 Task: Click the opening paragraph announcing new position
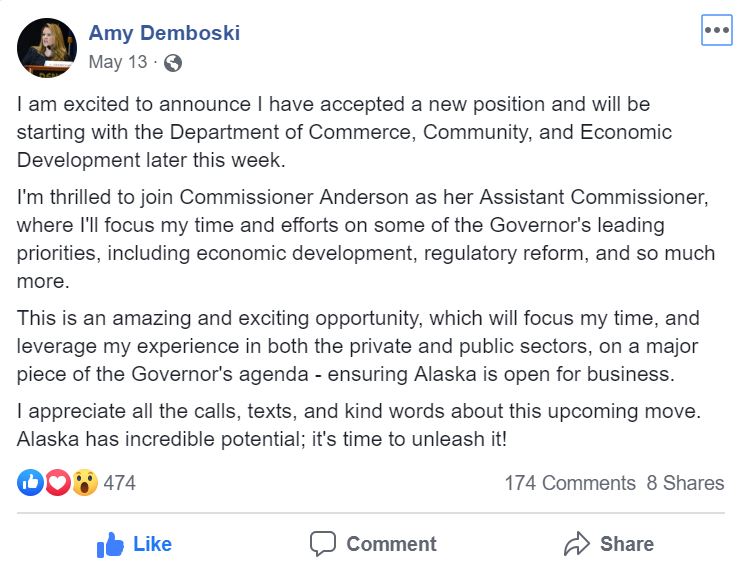click(344, 132)
